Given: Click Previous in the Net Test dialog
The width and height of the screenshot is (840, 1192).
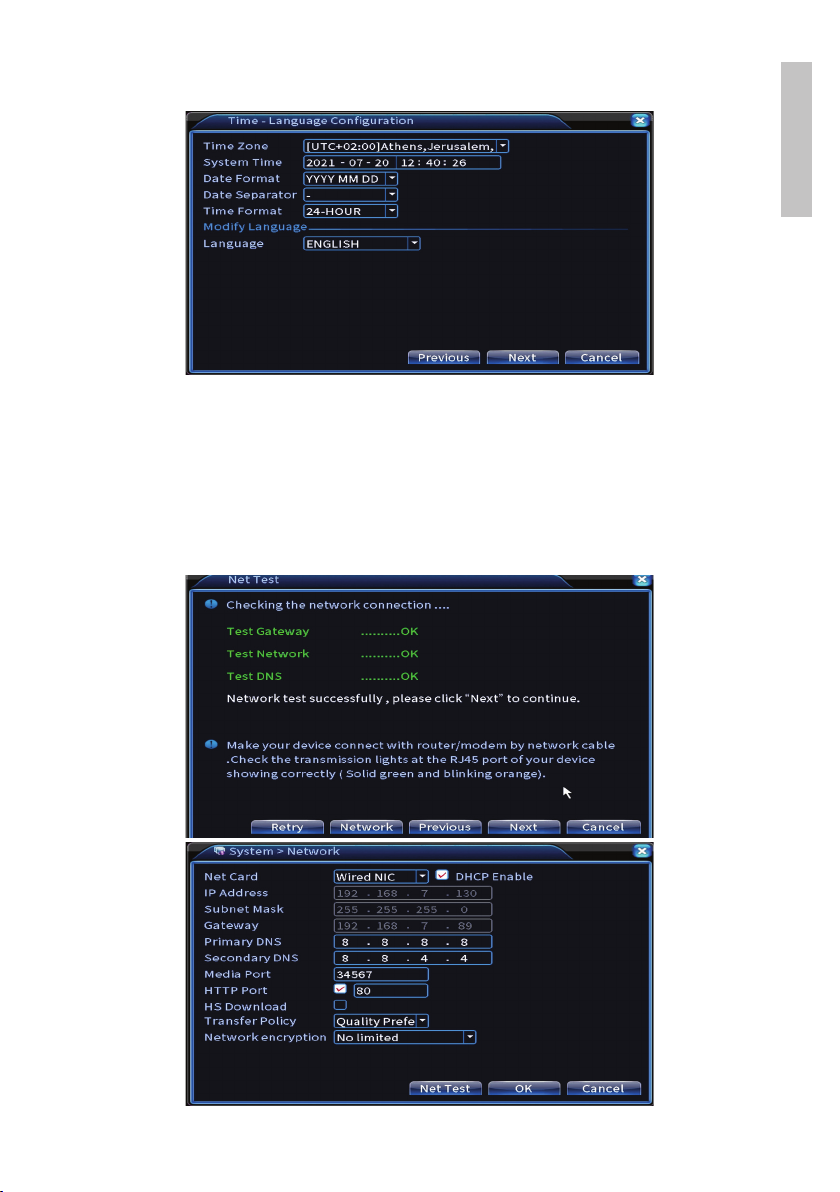Looking at the screenshot, I should click(445, 827).
